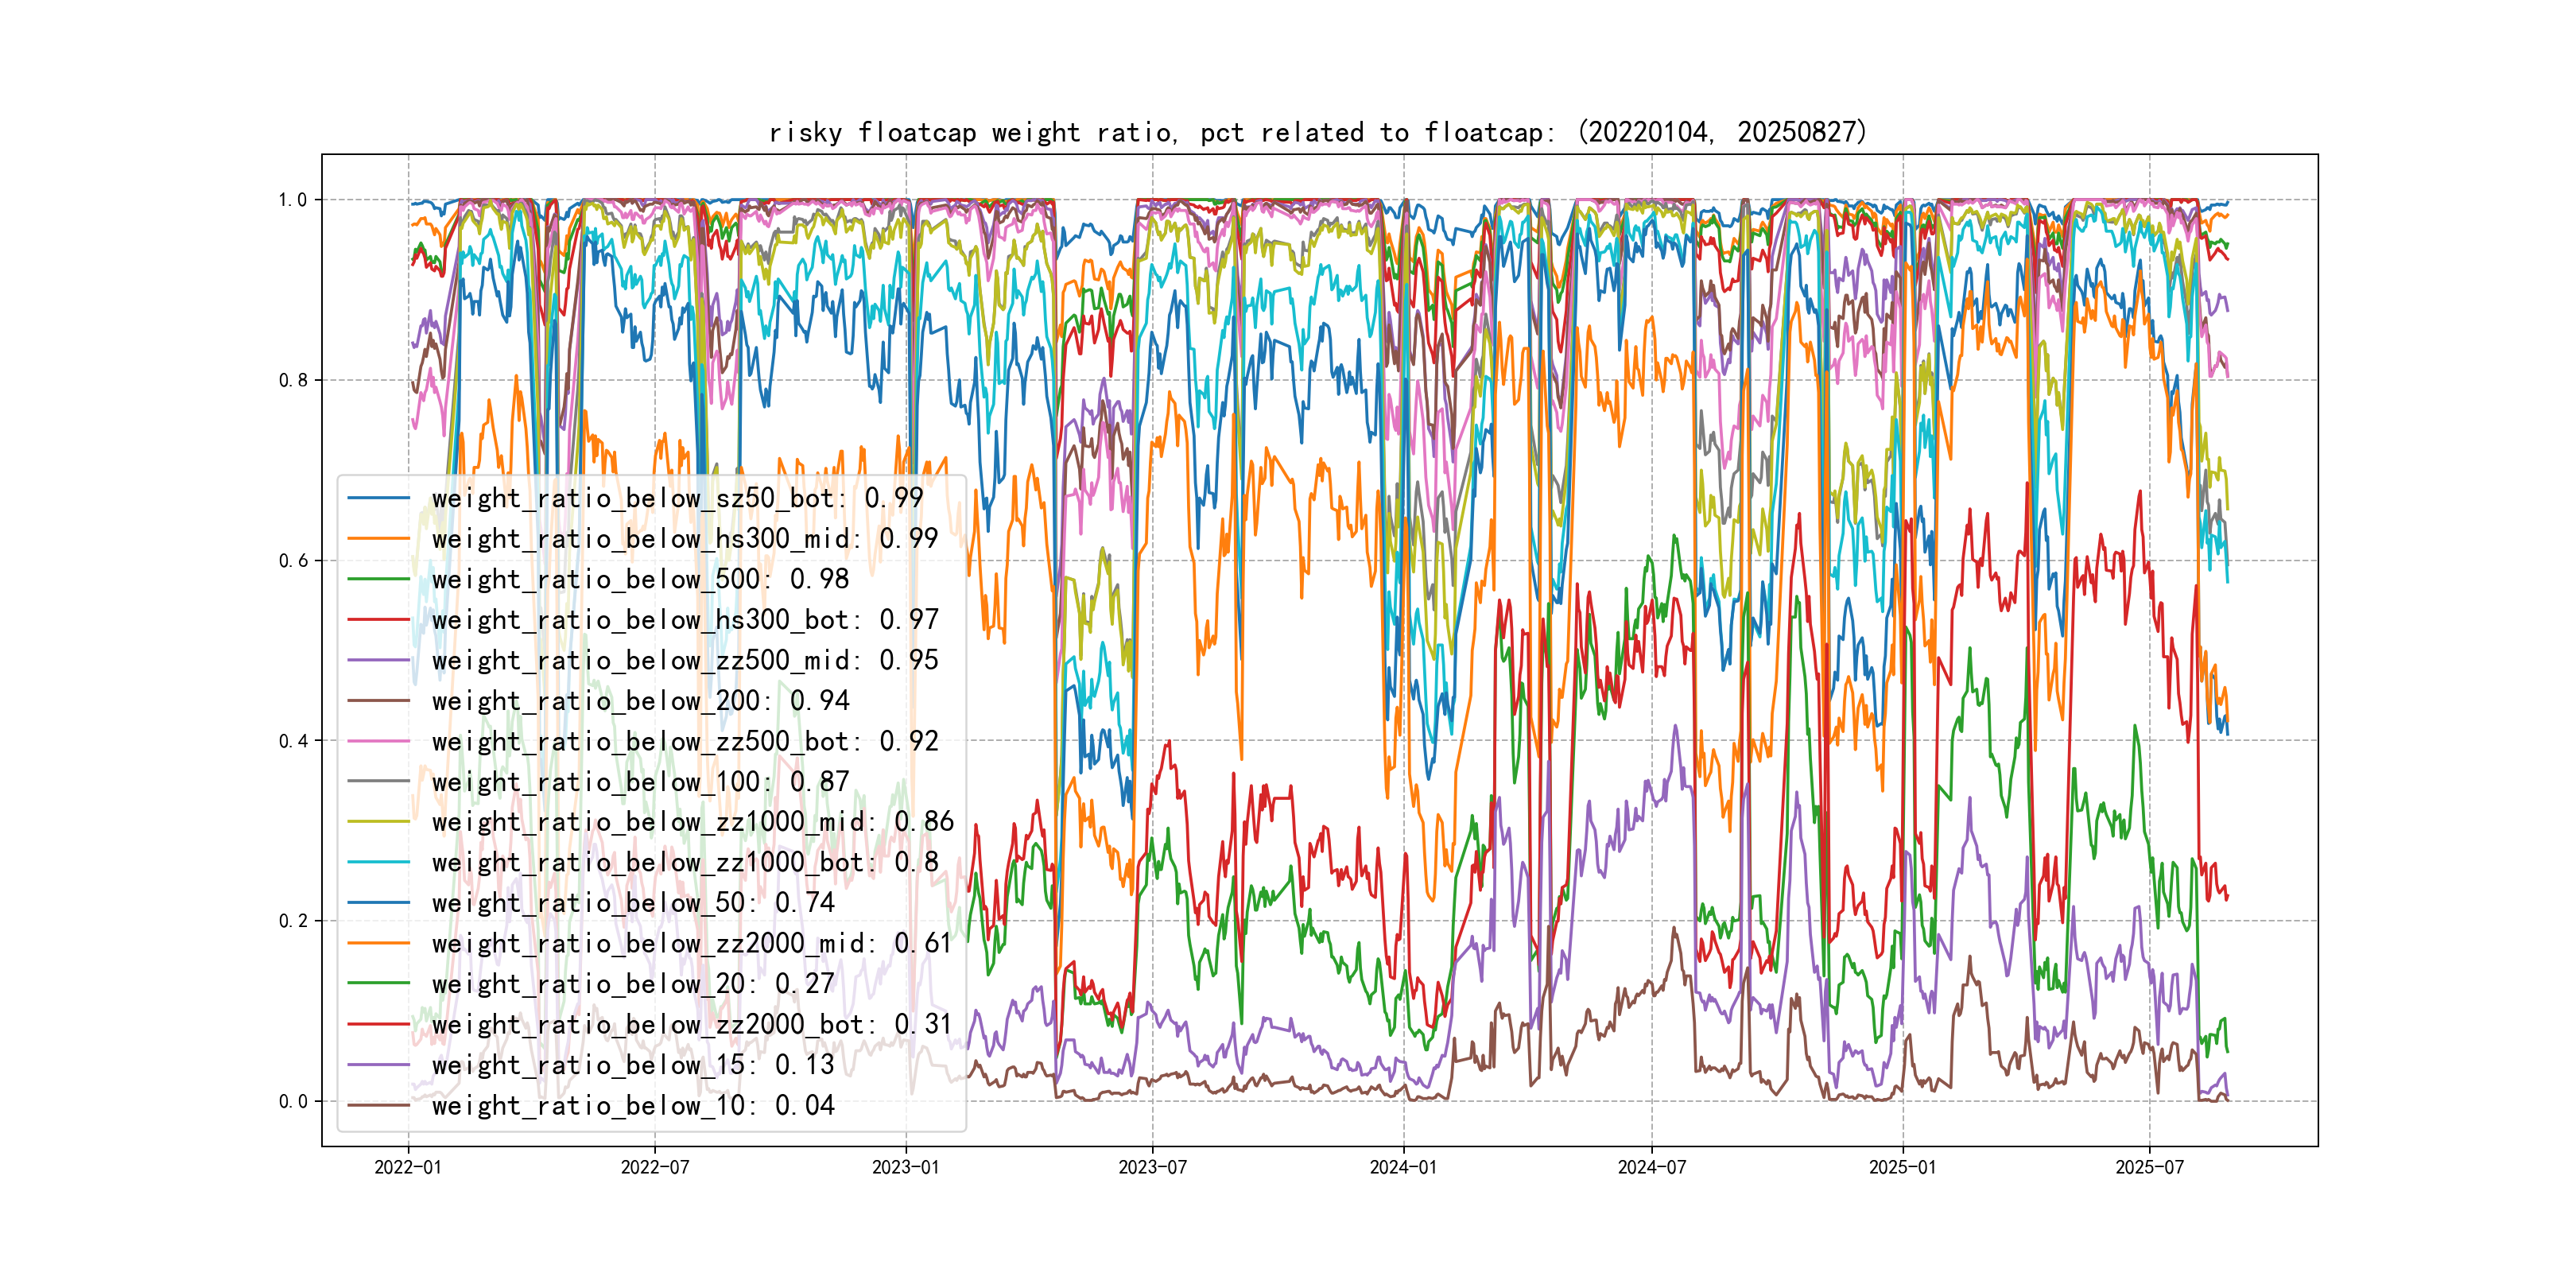Image resolution: width=2576 pixels, height=1288 pixels.
Task: Click legend entry weight_ratio_below_50
Action: [x=632, y=903]
